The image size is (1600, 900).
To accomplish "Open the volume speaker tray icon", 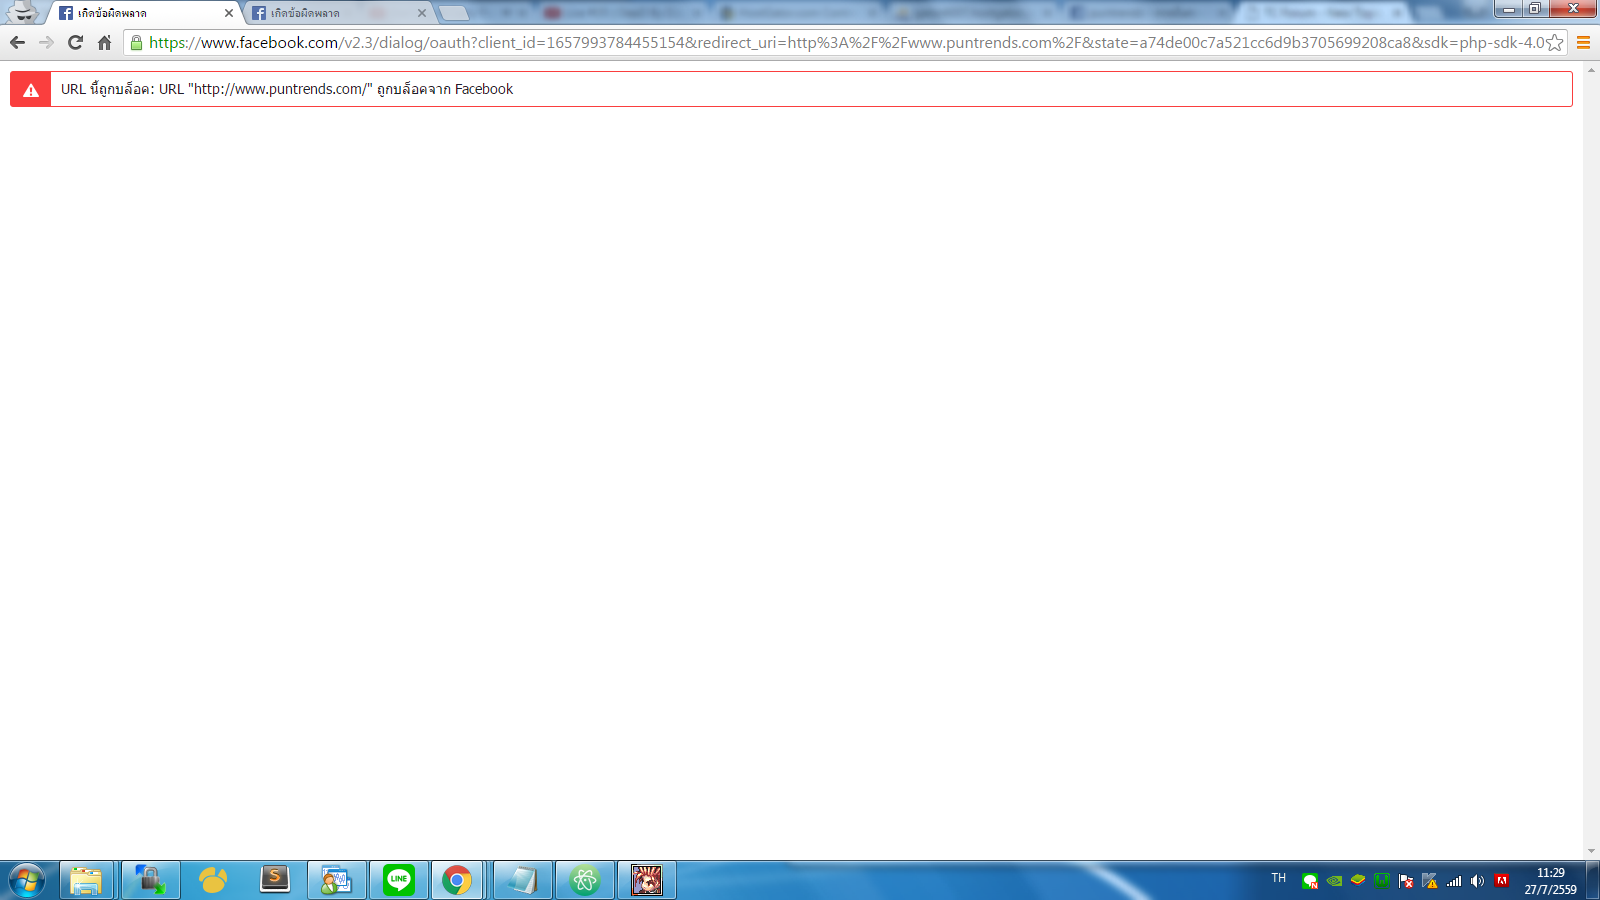I will [x=1477, y=881].
